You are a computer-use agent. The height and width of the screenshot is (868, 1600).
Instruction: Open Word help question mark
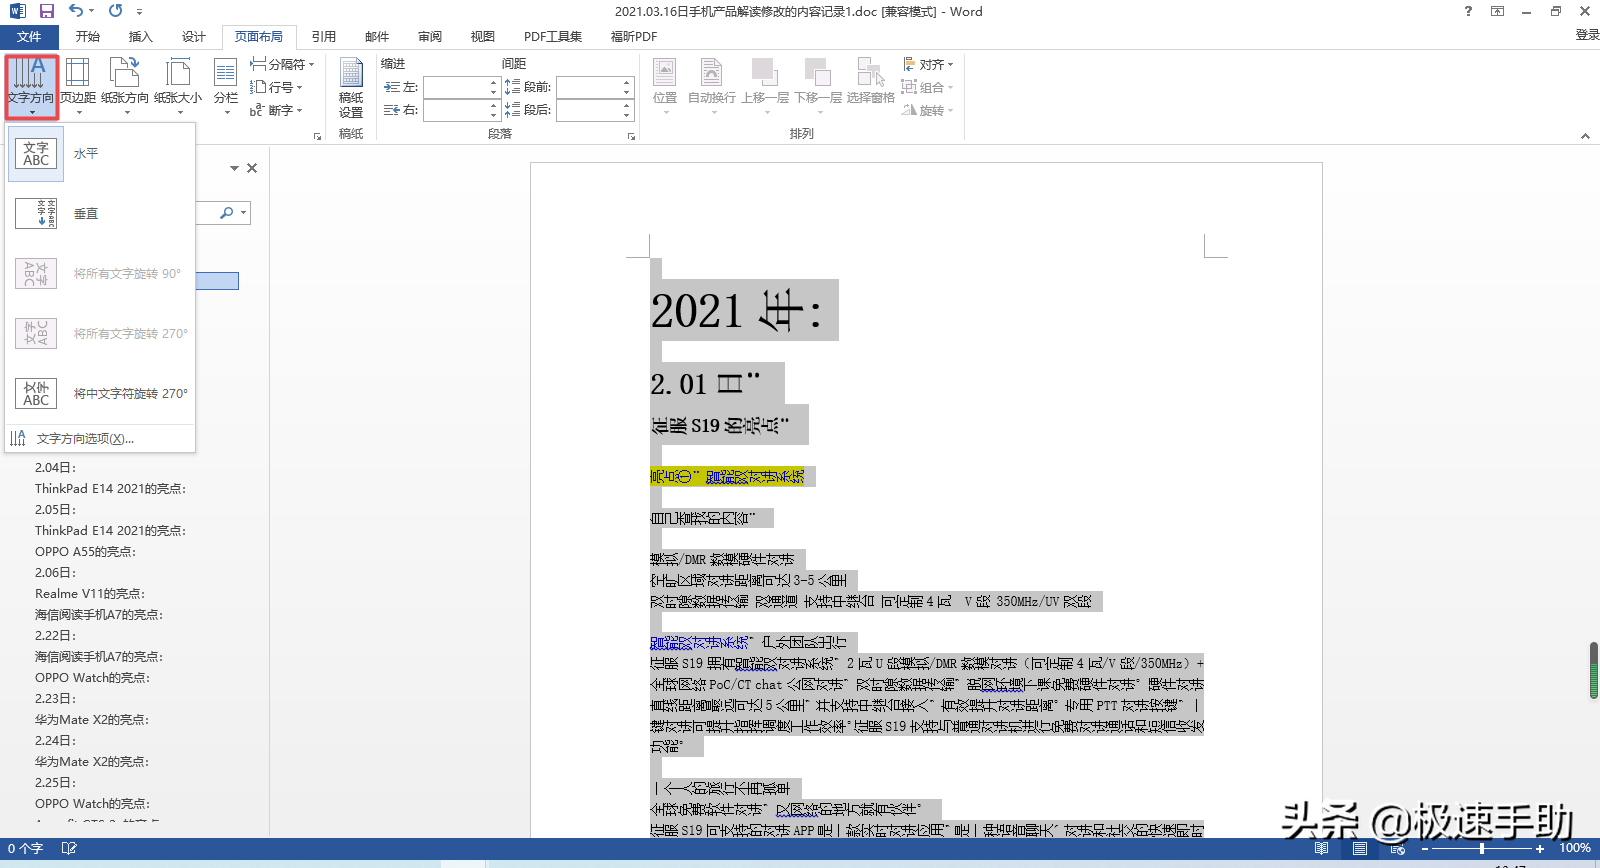pos(1468,11)
